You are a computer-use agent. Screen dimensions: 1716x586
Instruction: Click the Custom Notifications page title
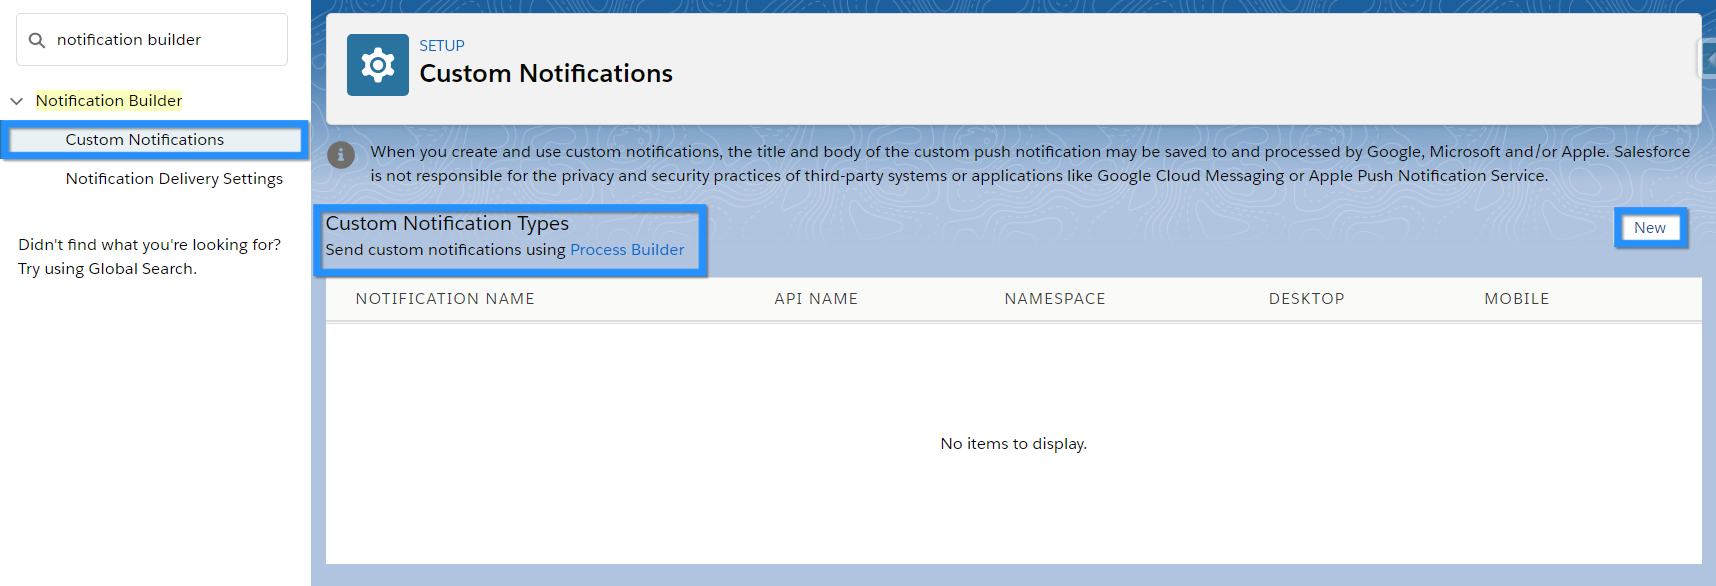pyautogui.click(x=546, y=74)
